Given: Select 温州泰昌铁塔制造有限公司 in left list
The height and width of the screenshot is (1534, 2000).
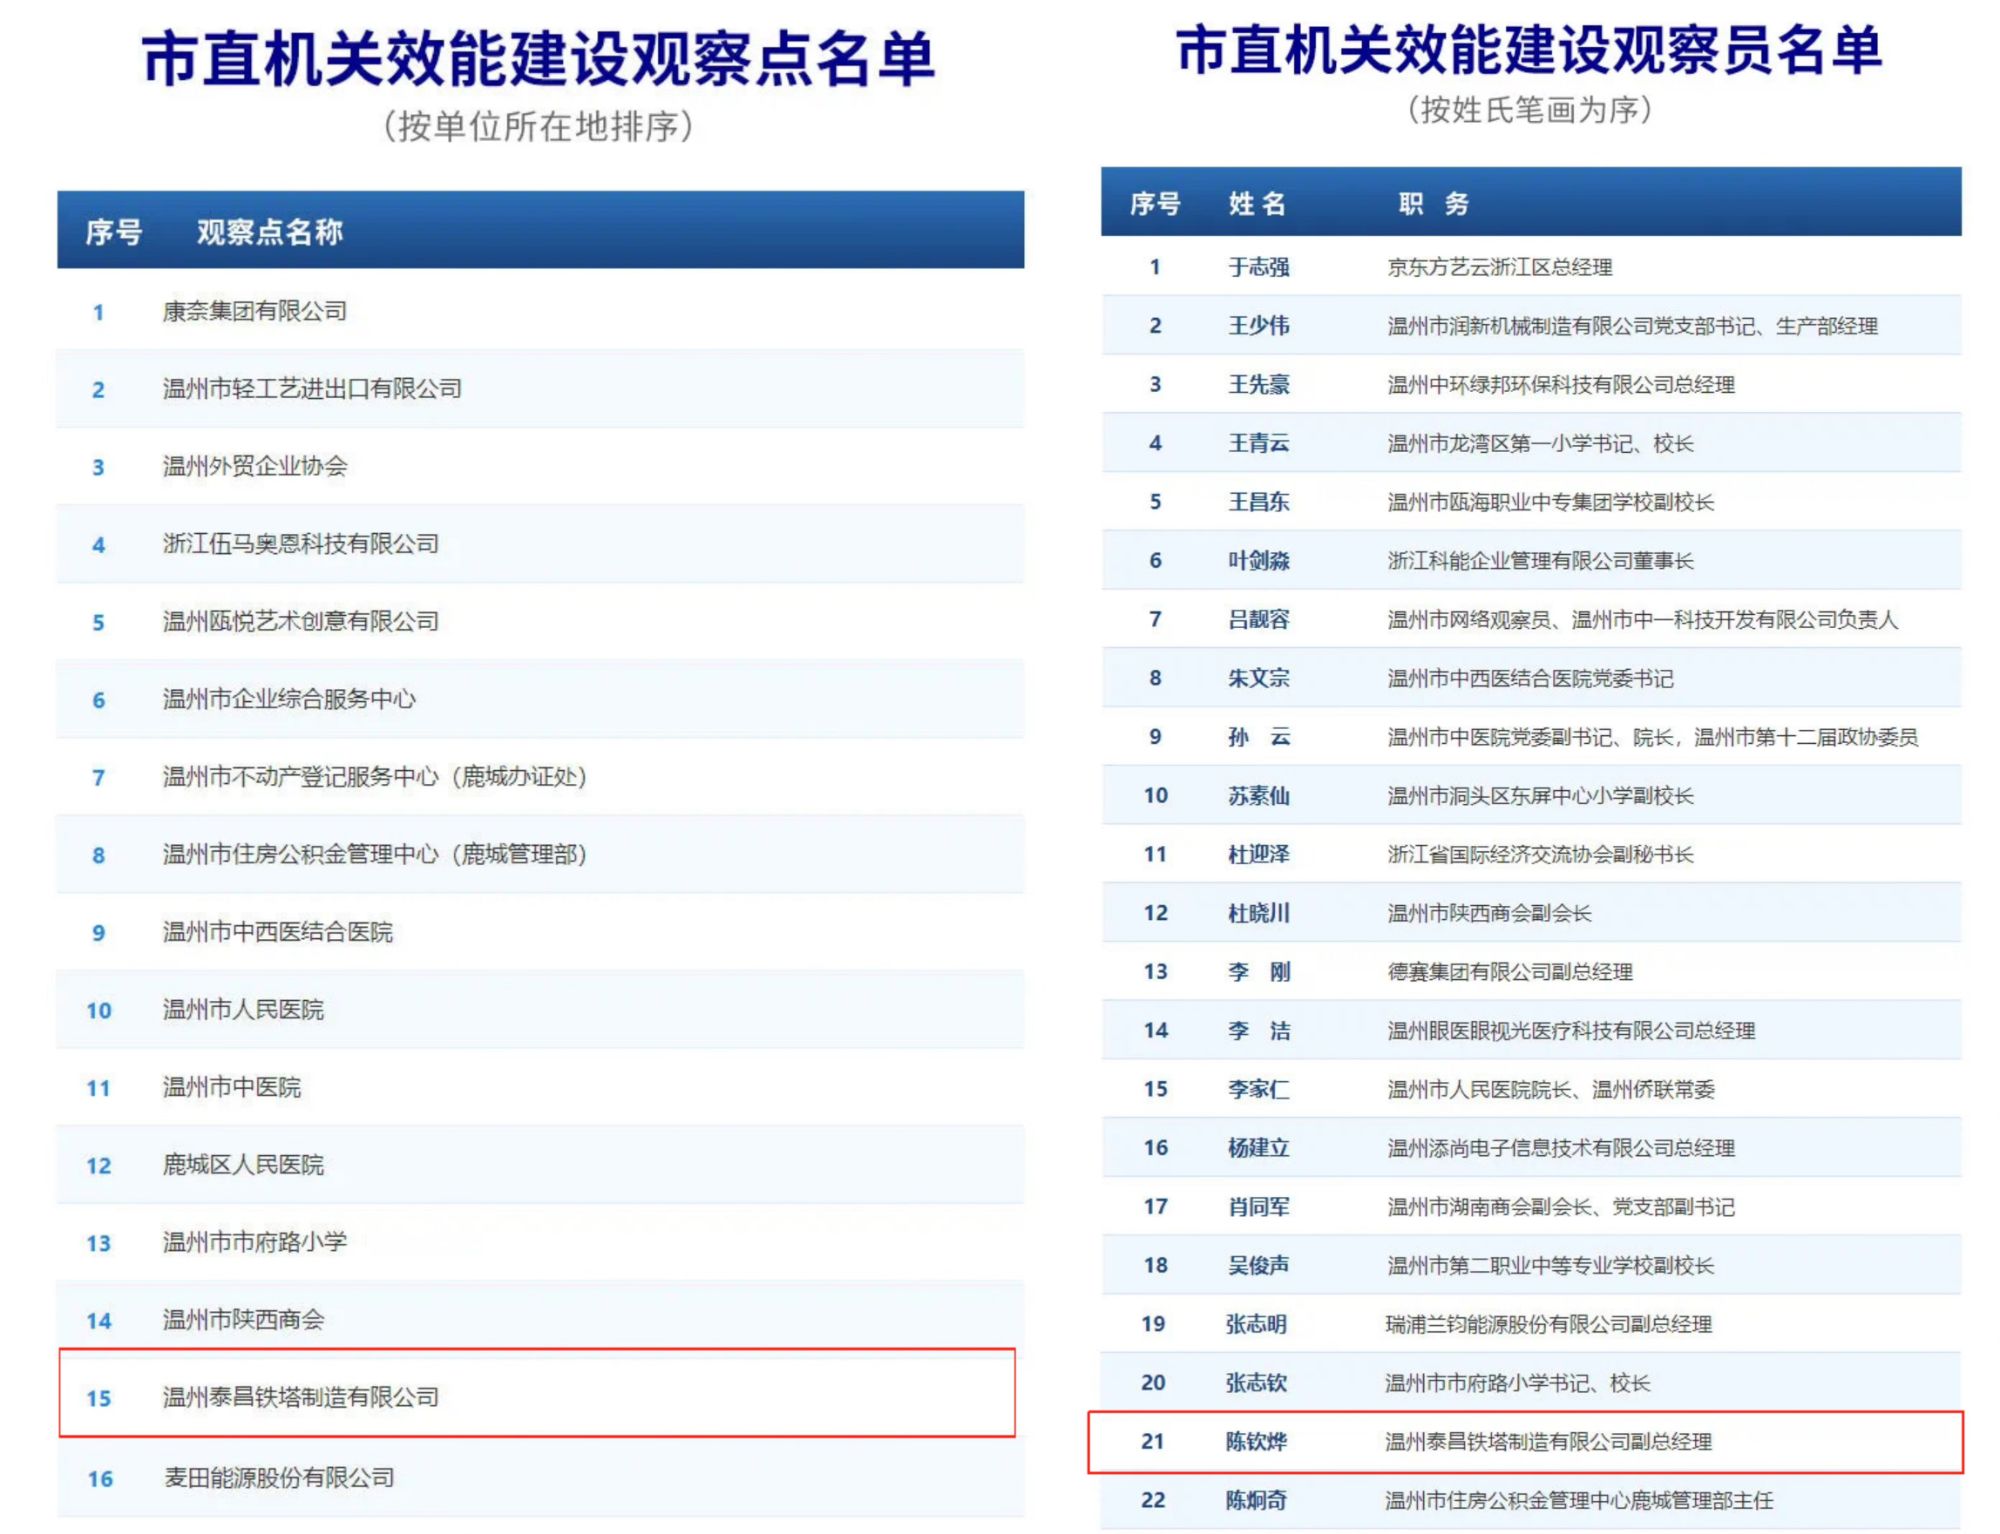Looking at the screenshot, I should pyautogui.click(x=538, y=1393).
